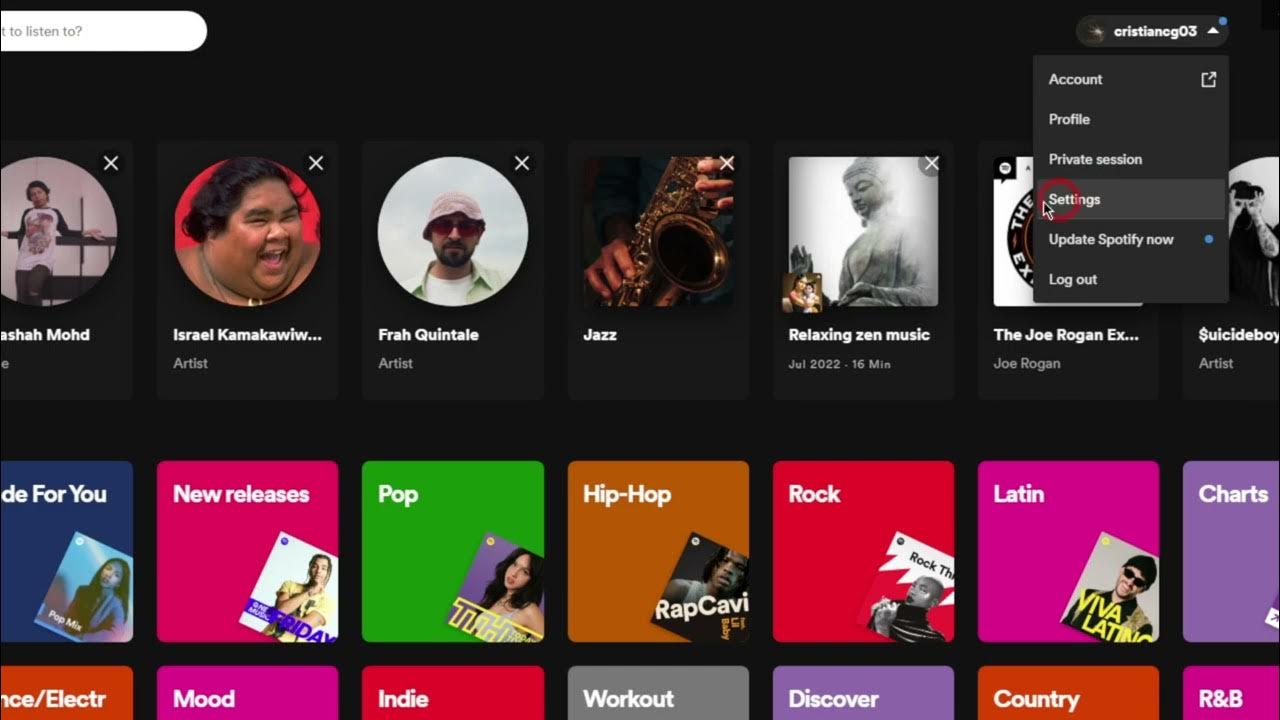This screenshot has width=1280, height=720.
Task: Open the New releases genre tile
Action: [248, 551]
